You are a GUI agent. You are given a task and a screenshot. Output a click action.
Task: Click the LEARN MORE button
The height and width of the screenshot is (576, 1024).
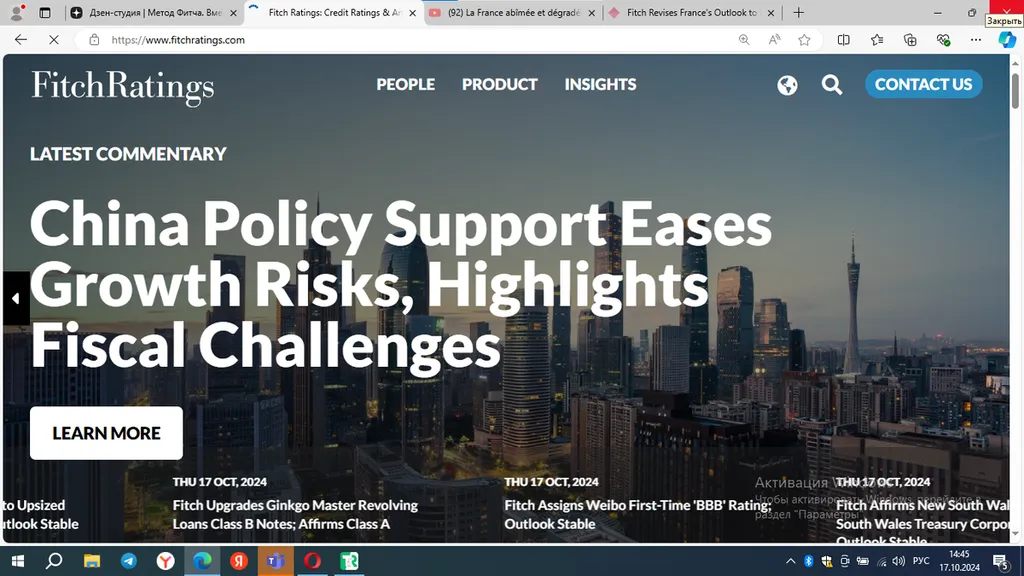click(x=106, y=433)
